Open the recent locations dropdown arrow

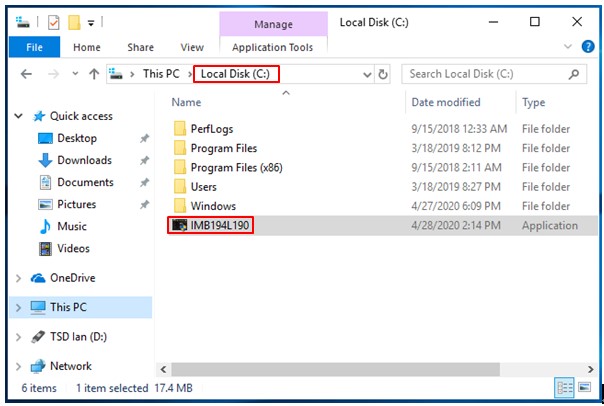point(75,74)
